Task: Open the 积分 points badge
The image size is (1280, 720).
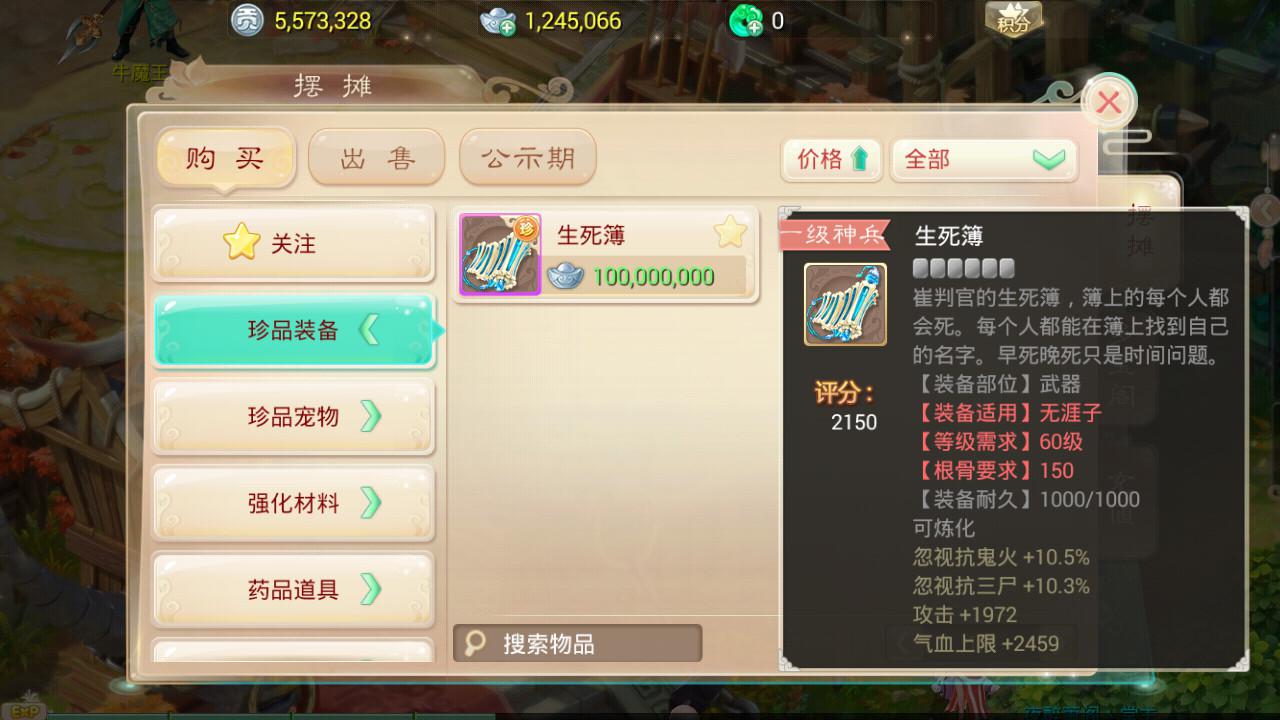Action: 1013,20
